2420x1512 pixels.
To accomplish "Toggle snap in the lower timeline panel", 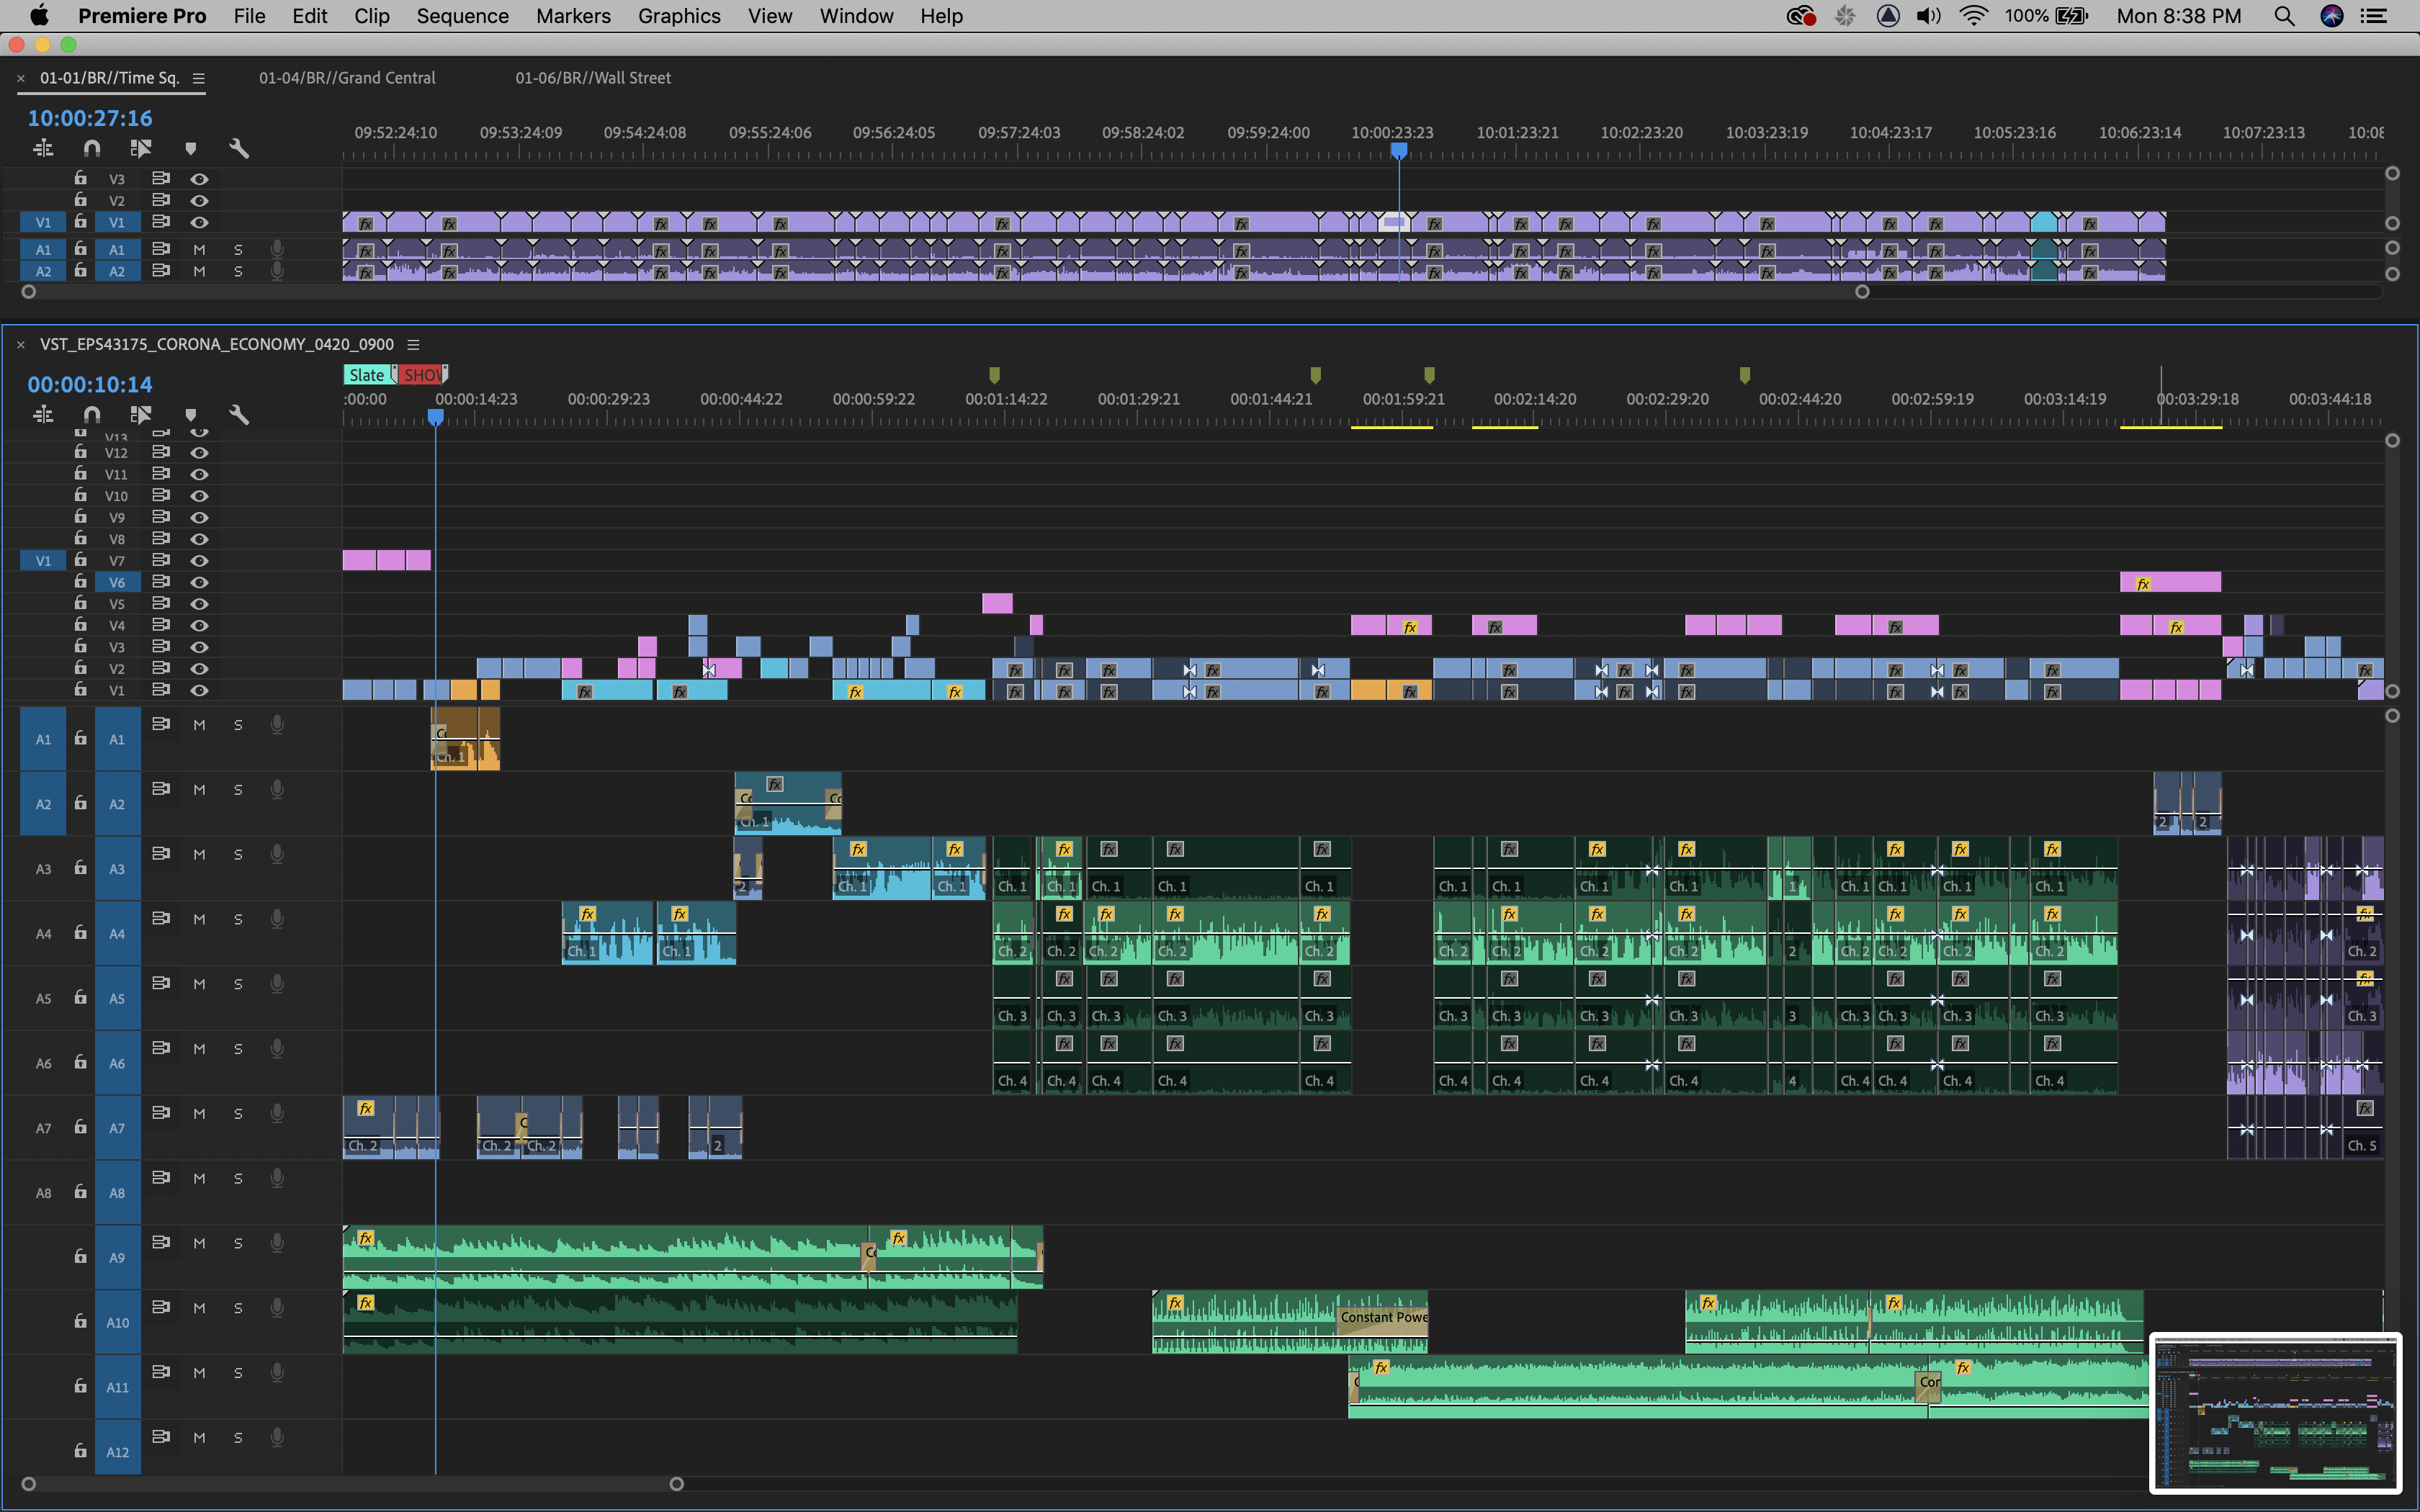I will (x=92, y=415).
